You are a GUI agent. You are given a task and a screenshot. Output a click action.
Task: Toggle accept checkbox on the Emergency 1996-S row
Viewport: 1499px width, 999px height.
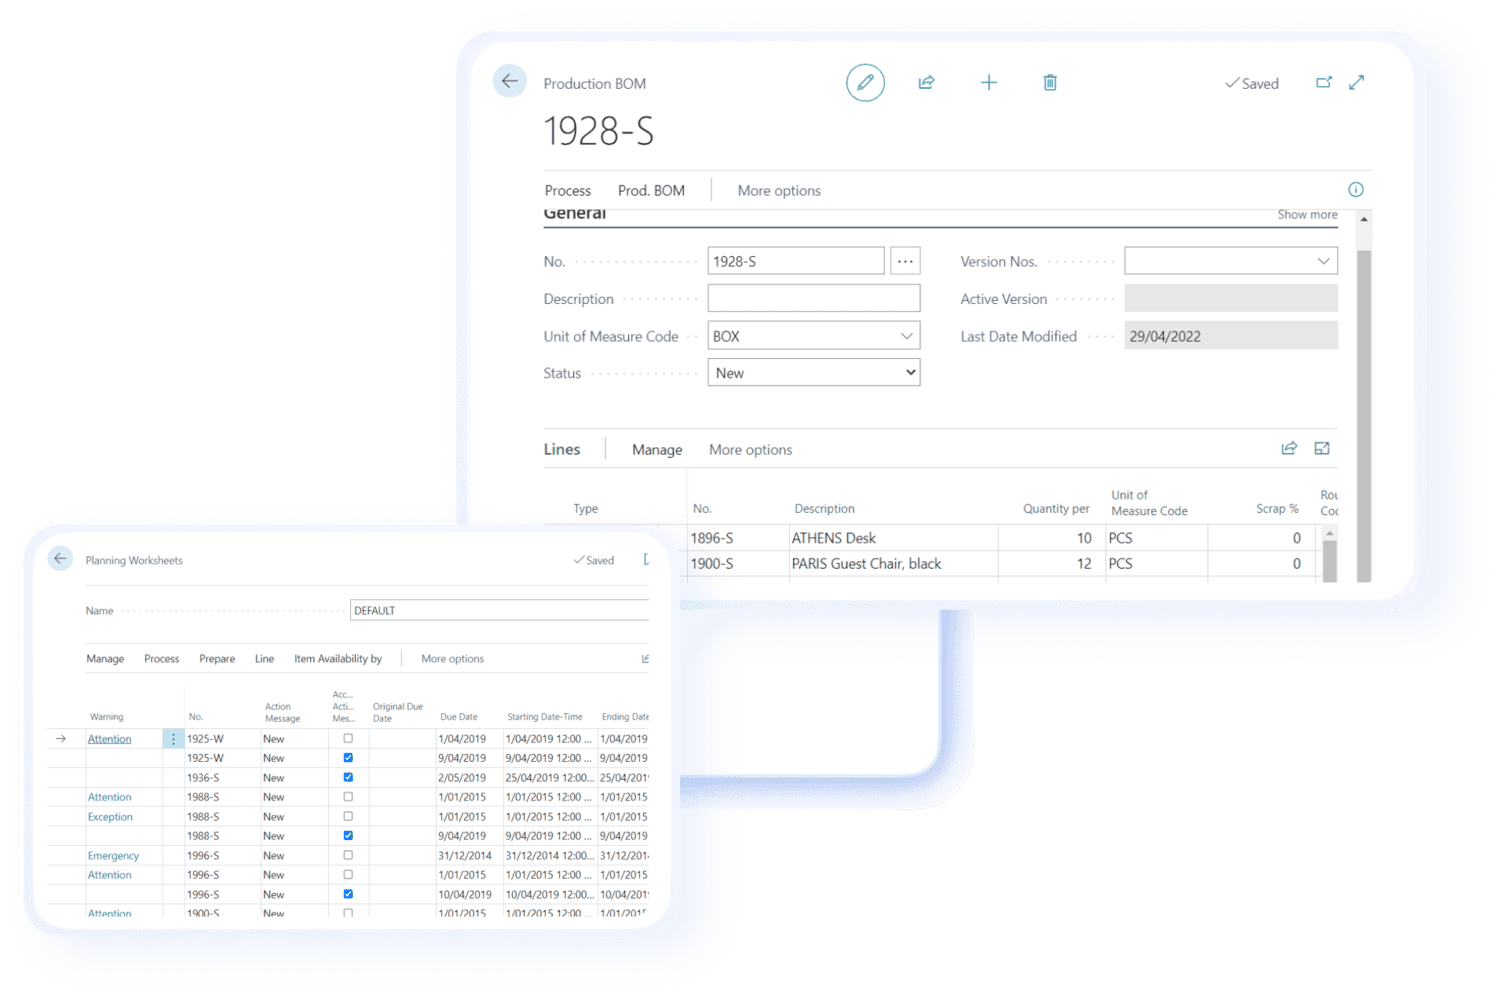[348, 855]
